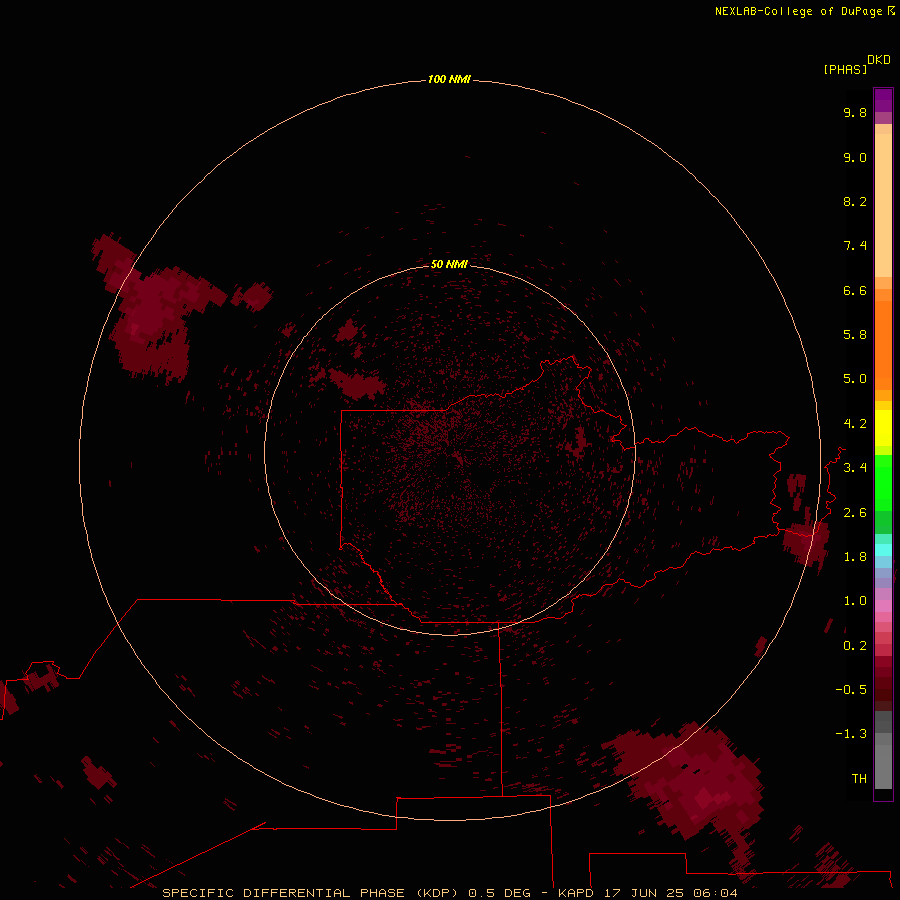Click the NEXLAB-College of DuPage credit text

point(804,11)
